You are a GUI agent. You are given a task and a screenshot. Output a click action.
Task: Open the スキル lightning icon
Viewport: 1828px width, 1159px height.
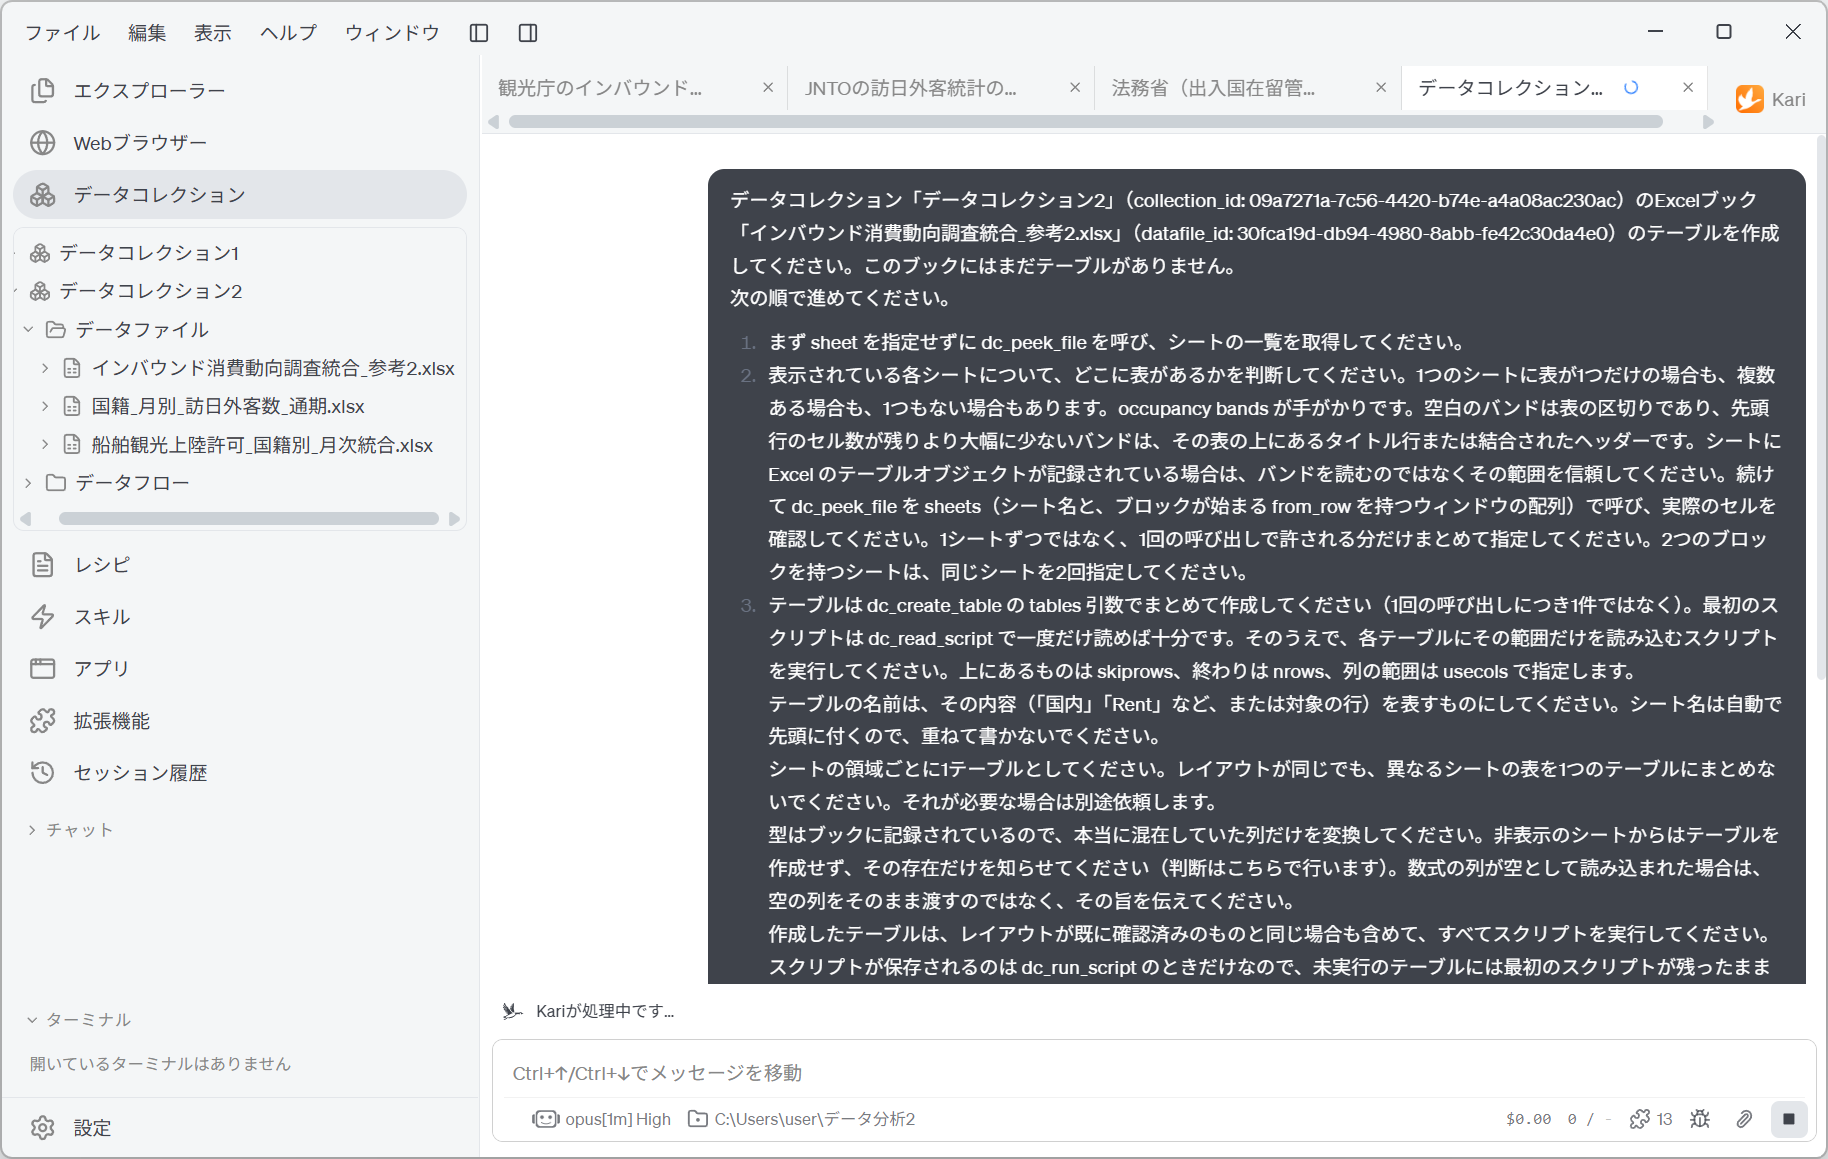pyautogui.click(x=43, y=617)
